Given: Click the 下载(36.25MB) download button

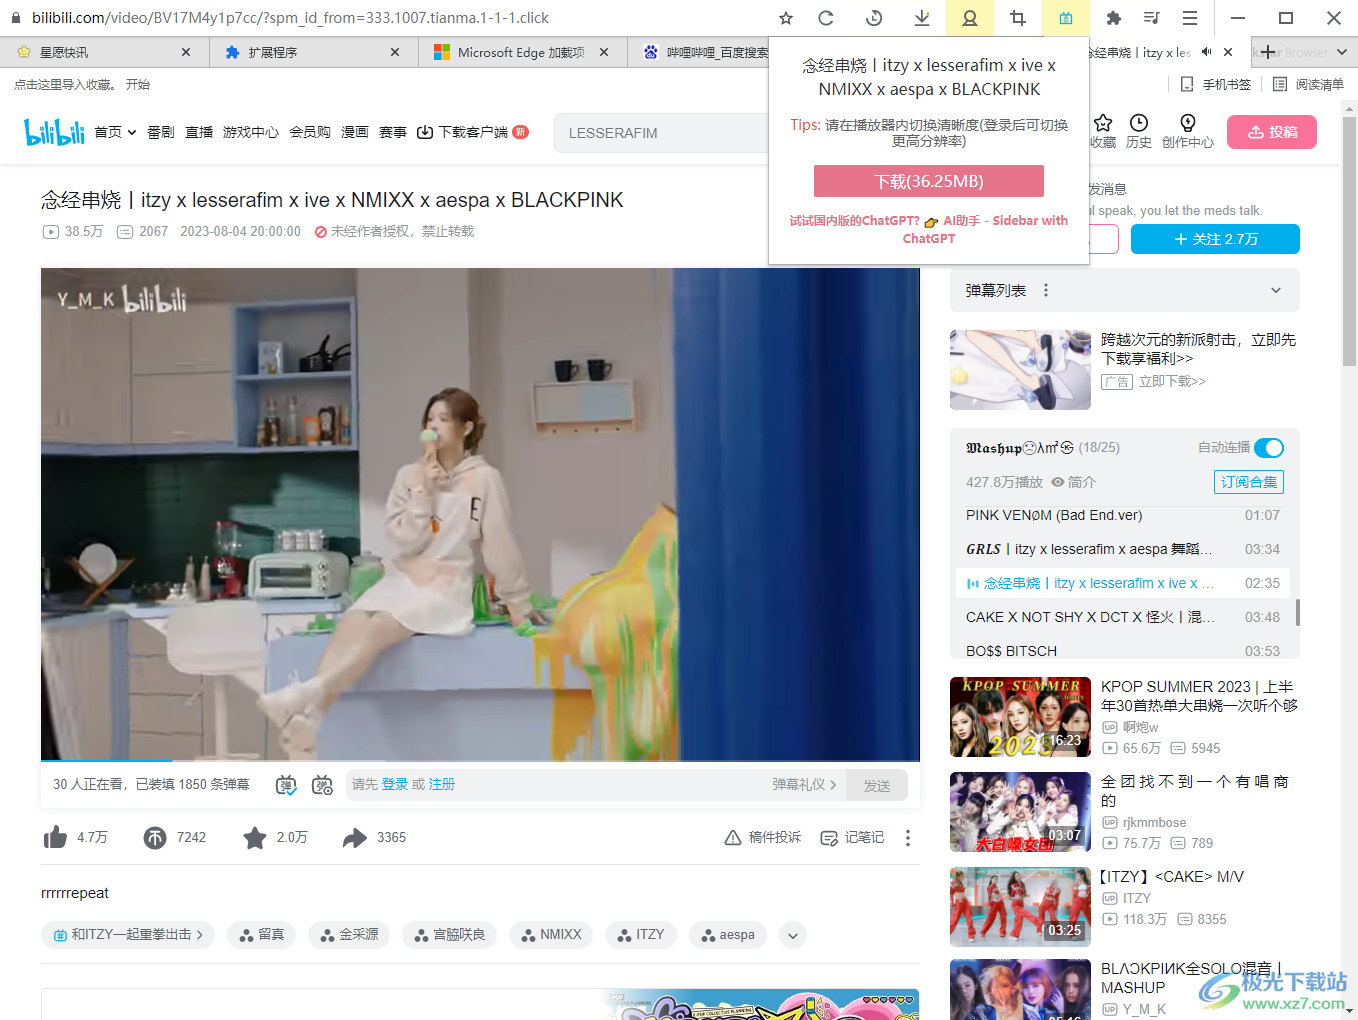Looking at the screenshot, I should click(929, 181).
